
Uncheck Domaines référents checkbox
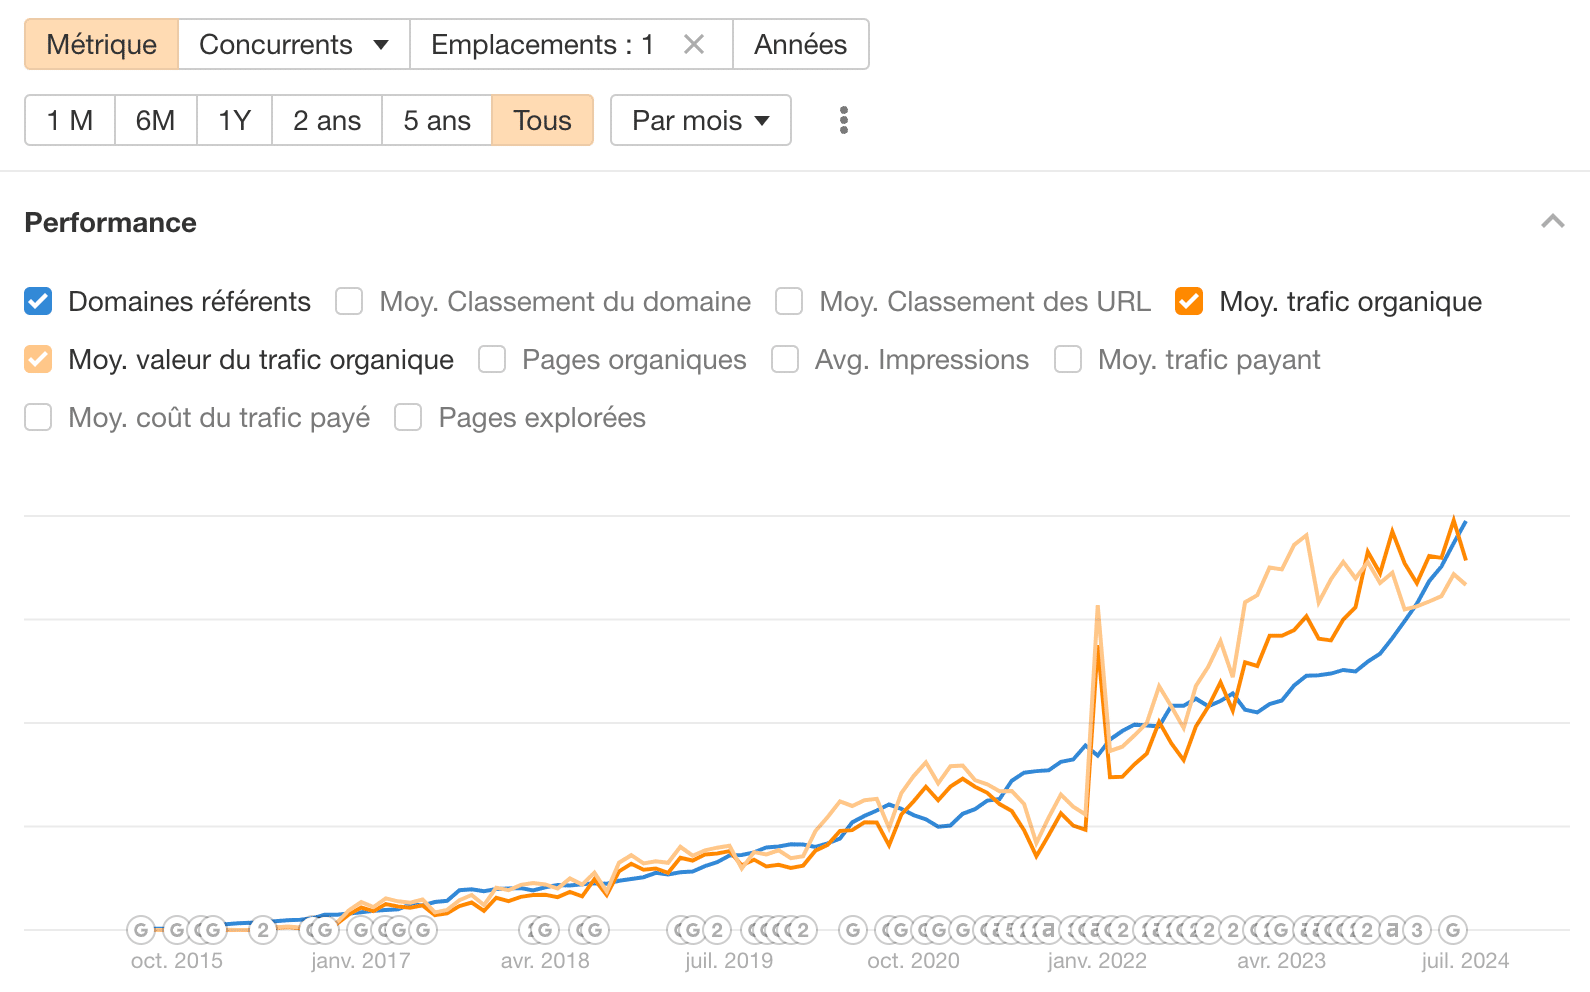point(38,301)
